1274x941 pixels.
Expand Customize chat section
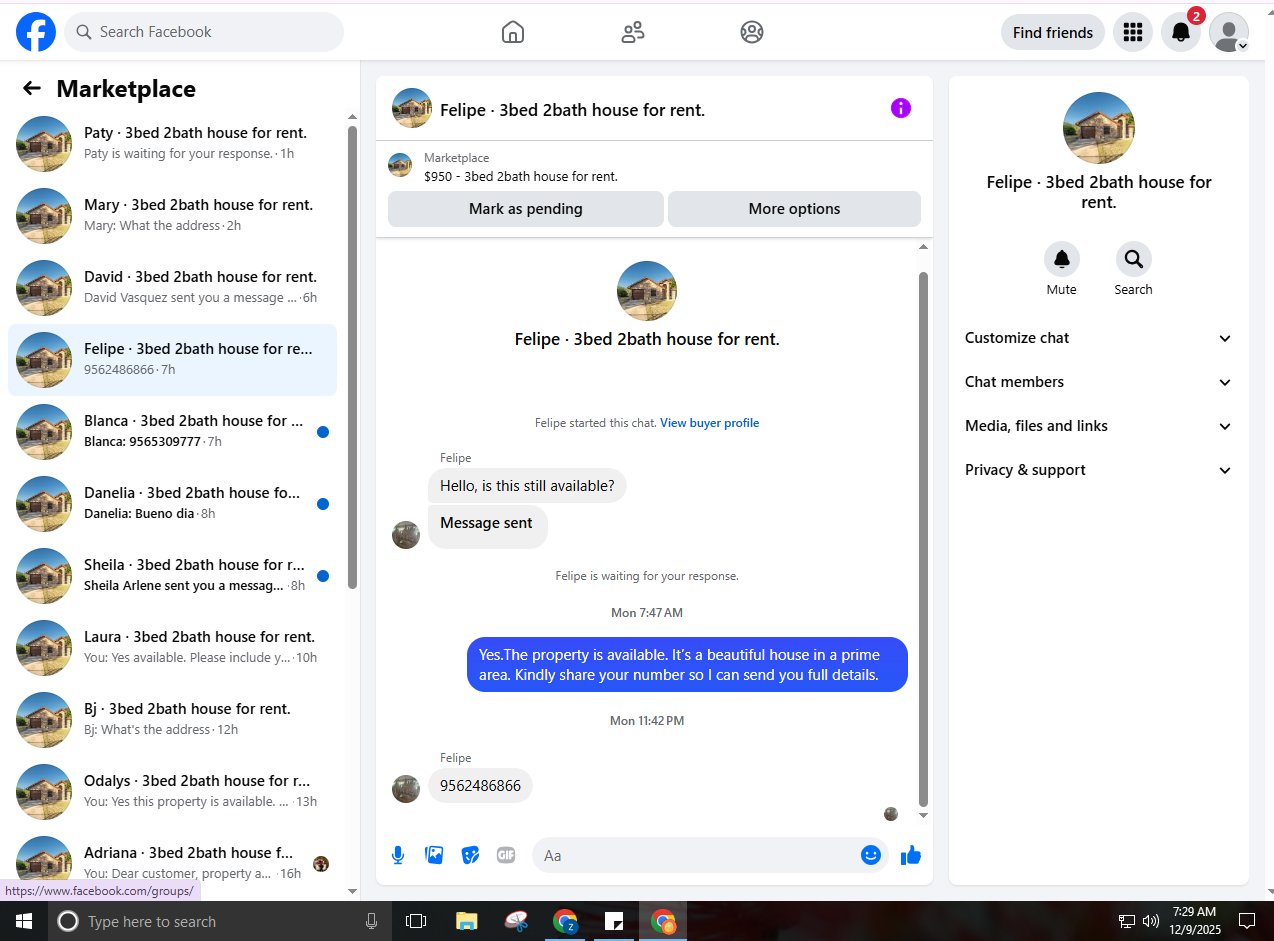point(1098,338)
